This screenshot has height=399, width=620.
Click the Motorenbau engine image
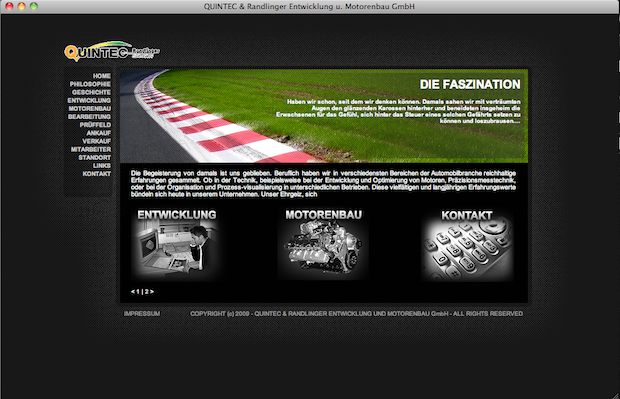click(323, 248)
